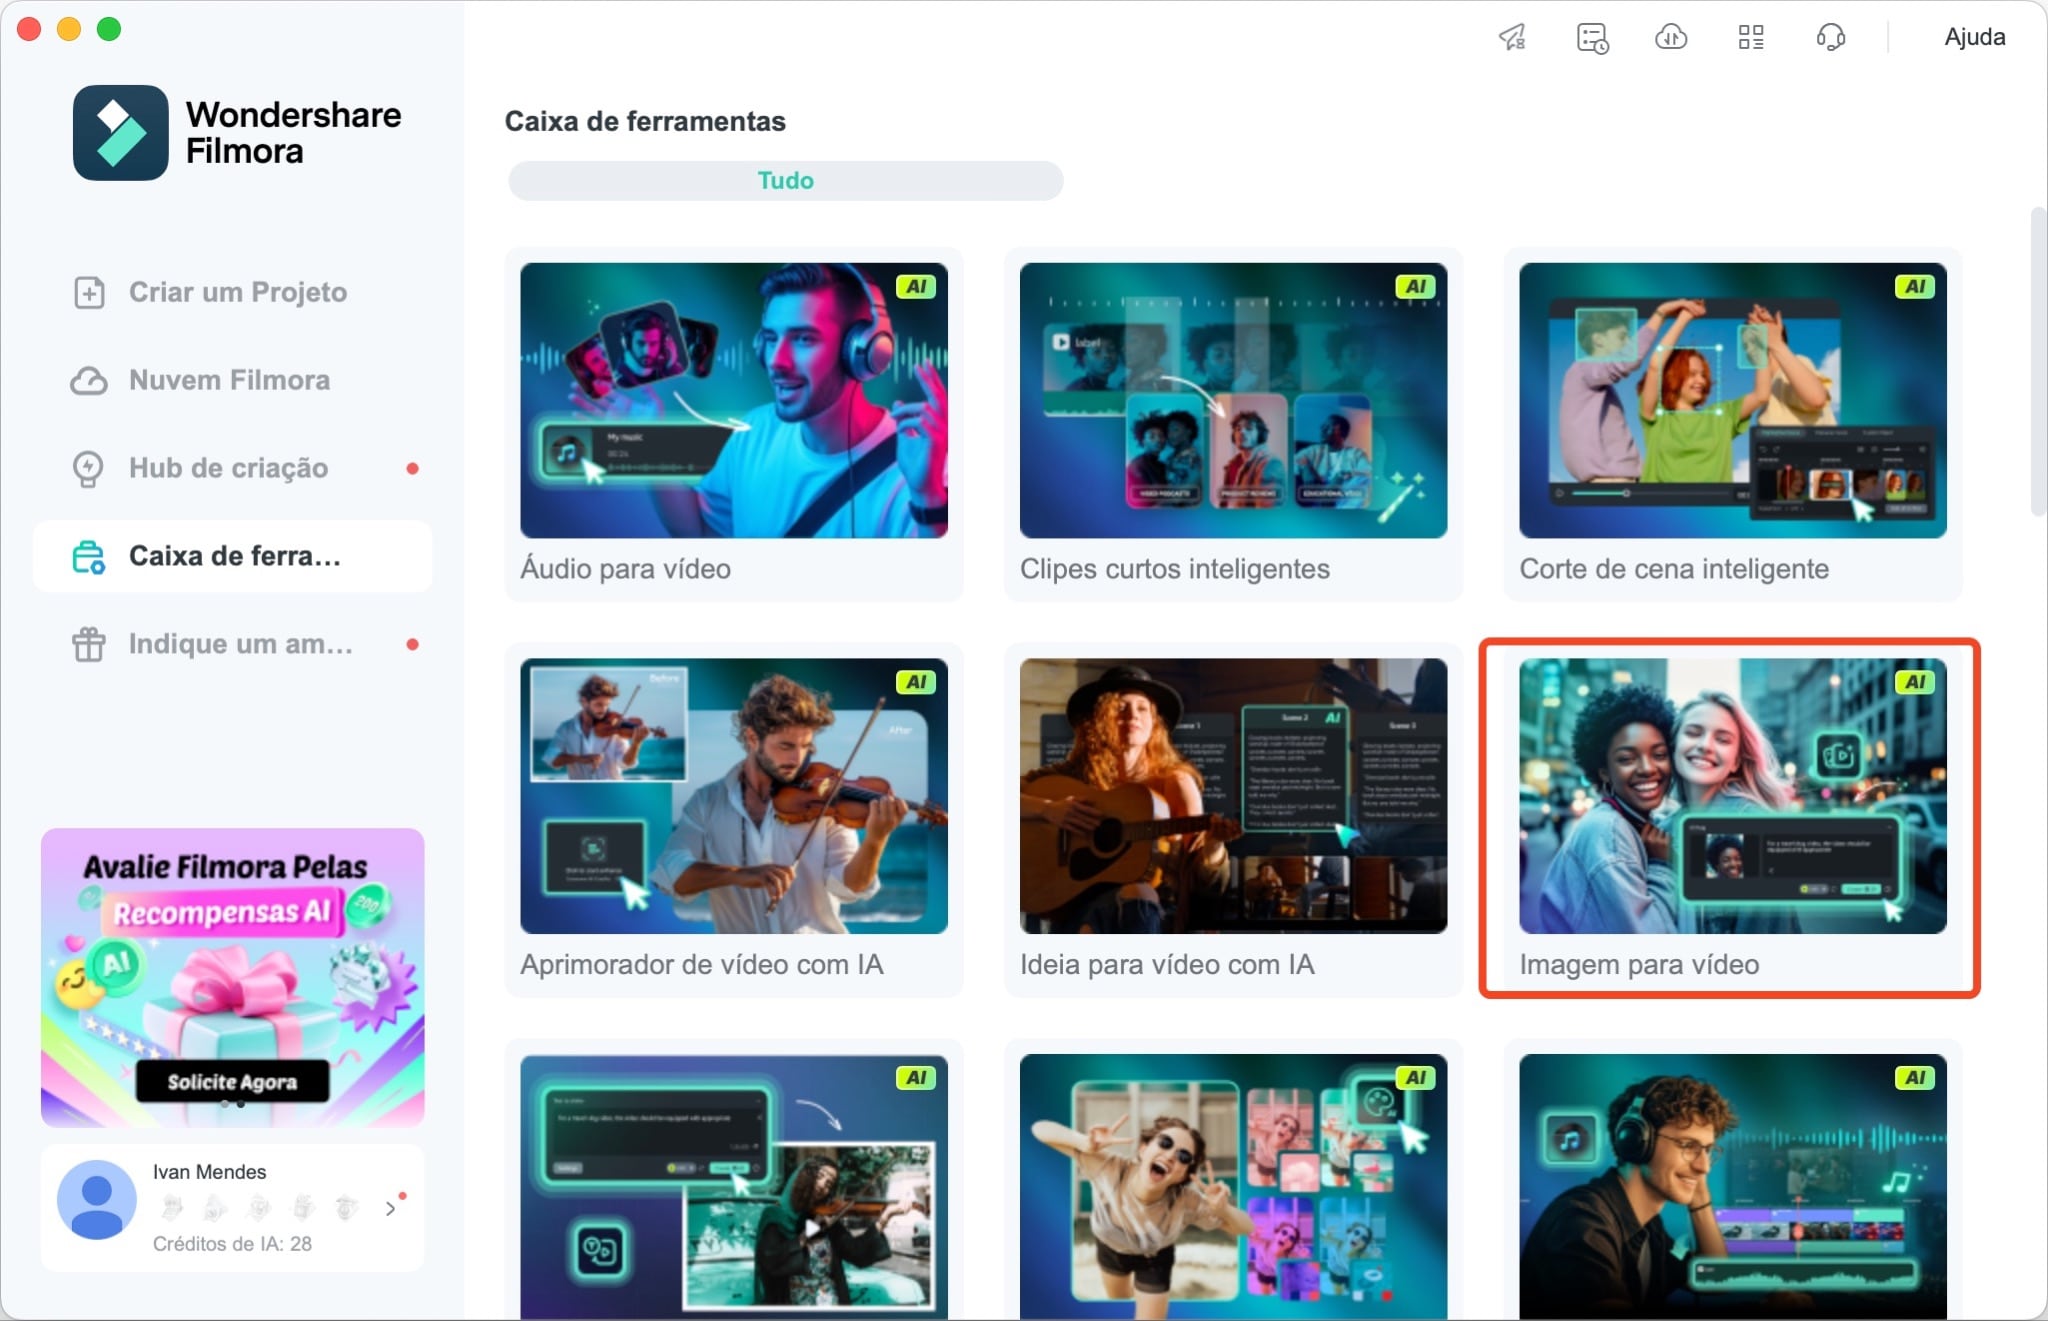The width and height of the screenshot is (2048, 1321).
Task: Click the 'Corte de cena inteligente' label
Action: click(1674, 569)
